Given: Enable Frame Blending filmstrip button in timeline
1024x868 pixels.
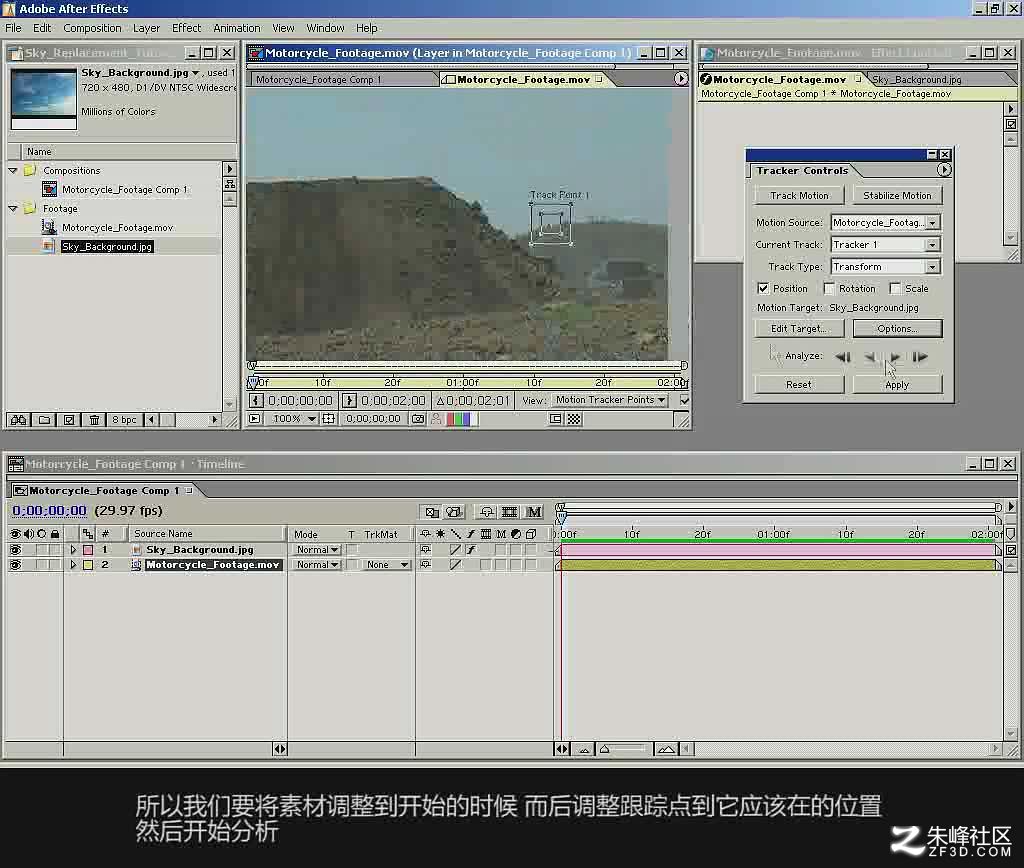Looking at the screenshot, I should pos(509,512).
